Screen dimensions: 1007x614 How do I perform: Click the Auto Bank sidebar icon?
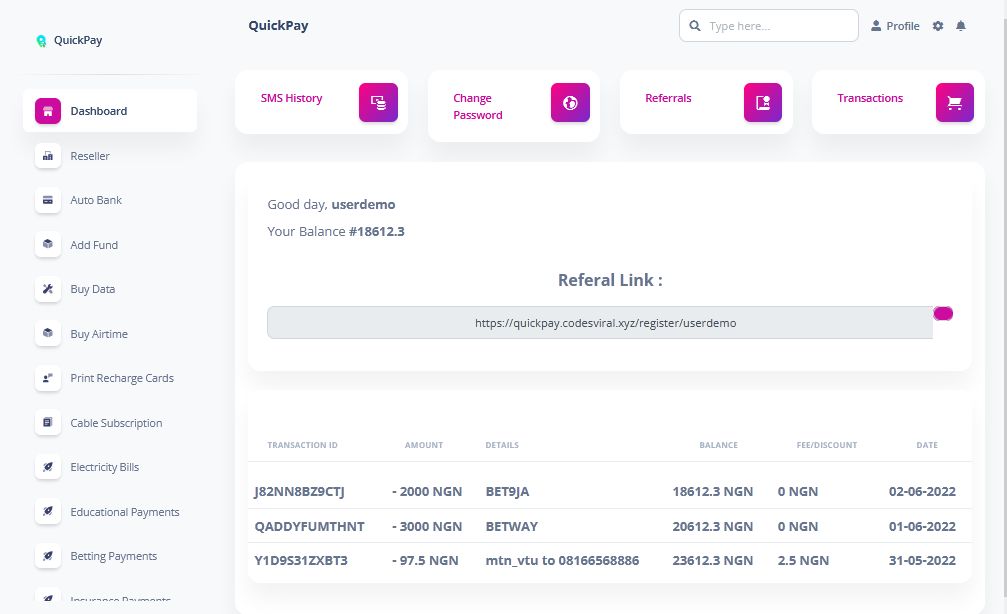click(47, 200)
